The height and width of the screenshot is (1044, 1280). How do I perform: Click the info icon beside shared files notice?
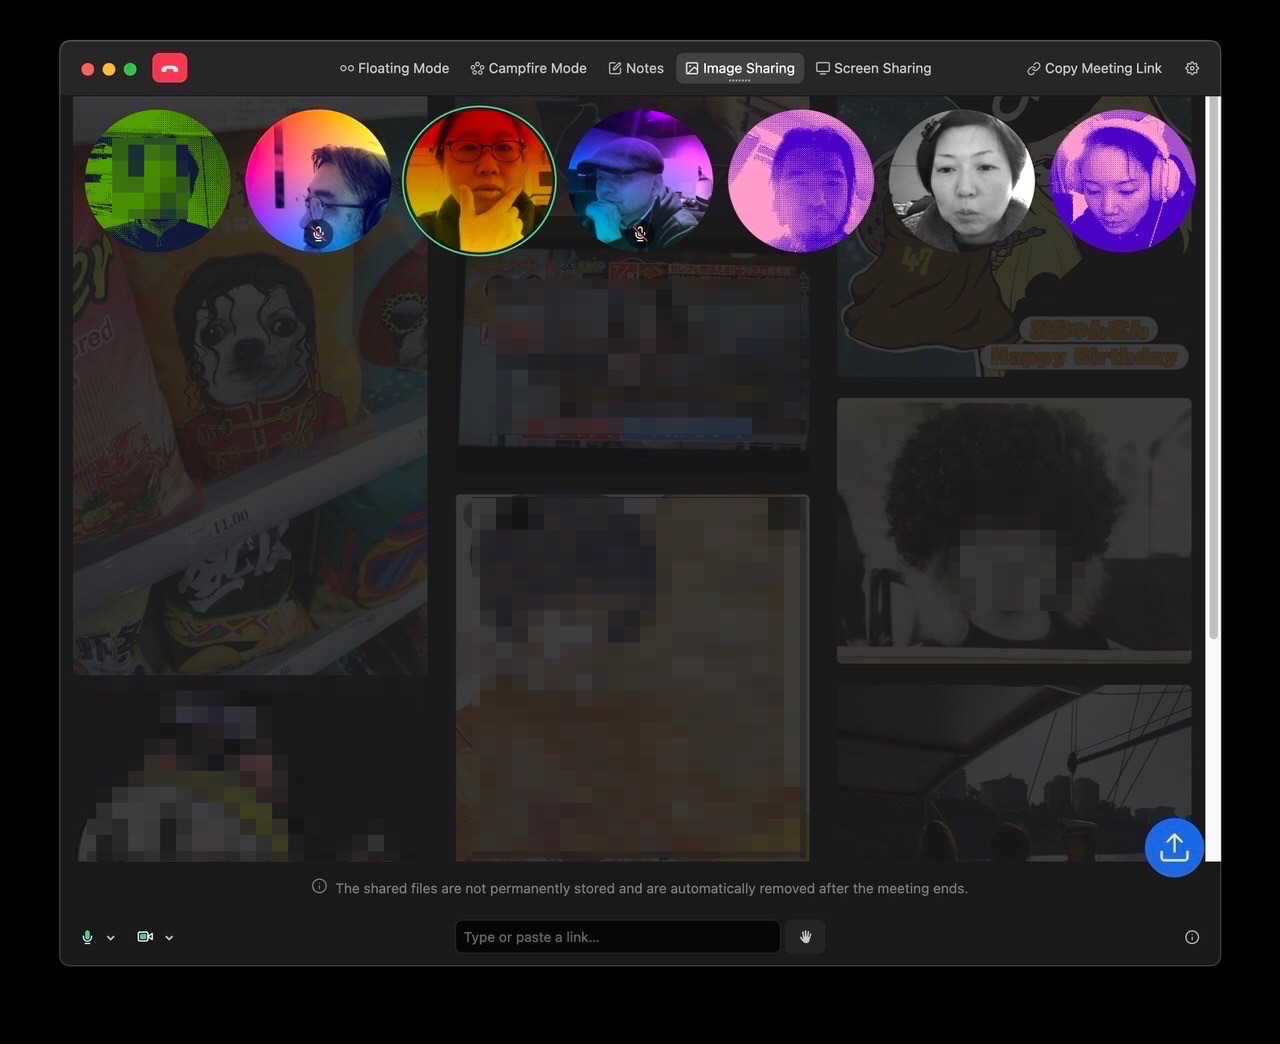tap(319, 887)
